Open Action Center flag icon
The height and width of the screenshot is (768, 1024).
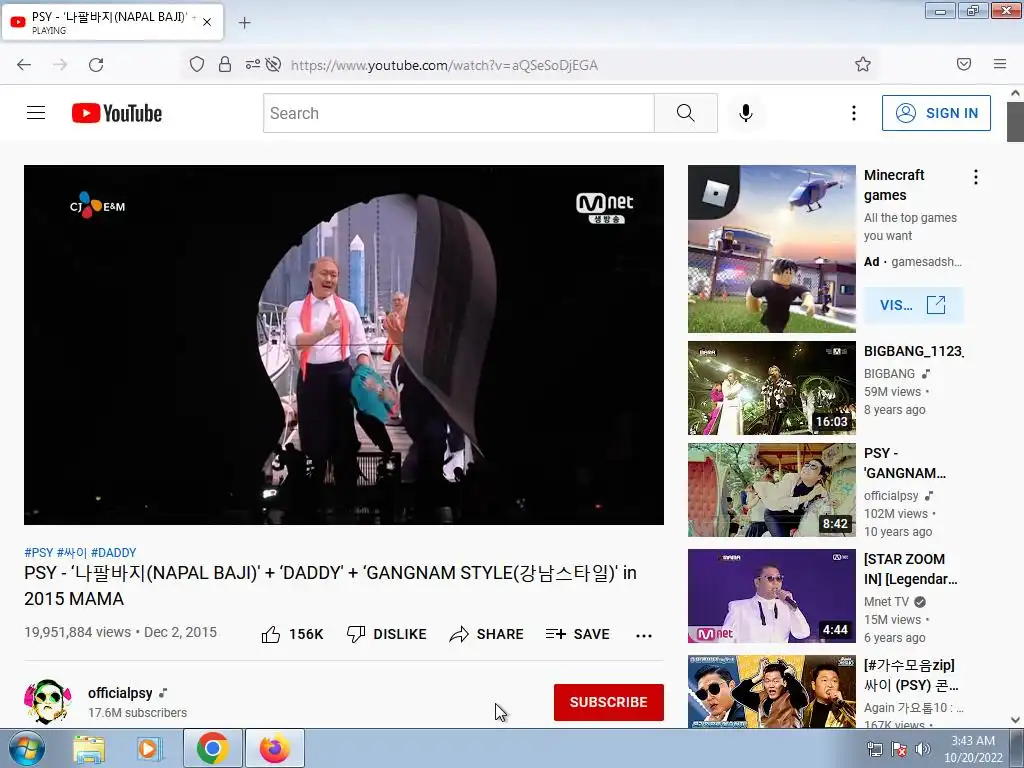pyautogui.click(x=899, y=749)
